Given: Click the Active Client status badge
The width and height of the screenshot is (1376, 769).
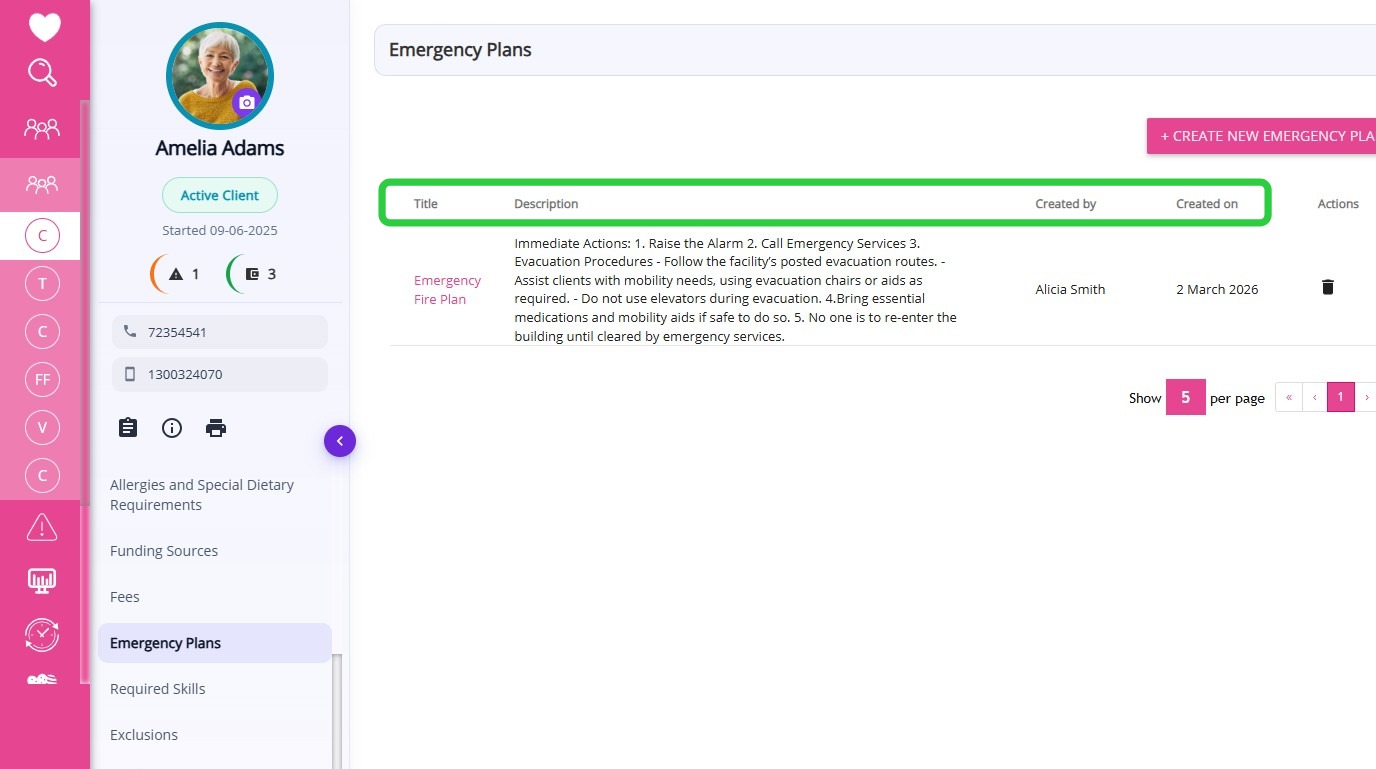Looking at the screenshot, I should (220, 196).
